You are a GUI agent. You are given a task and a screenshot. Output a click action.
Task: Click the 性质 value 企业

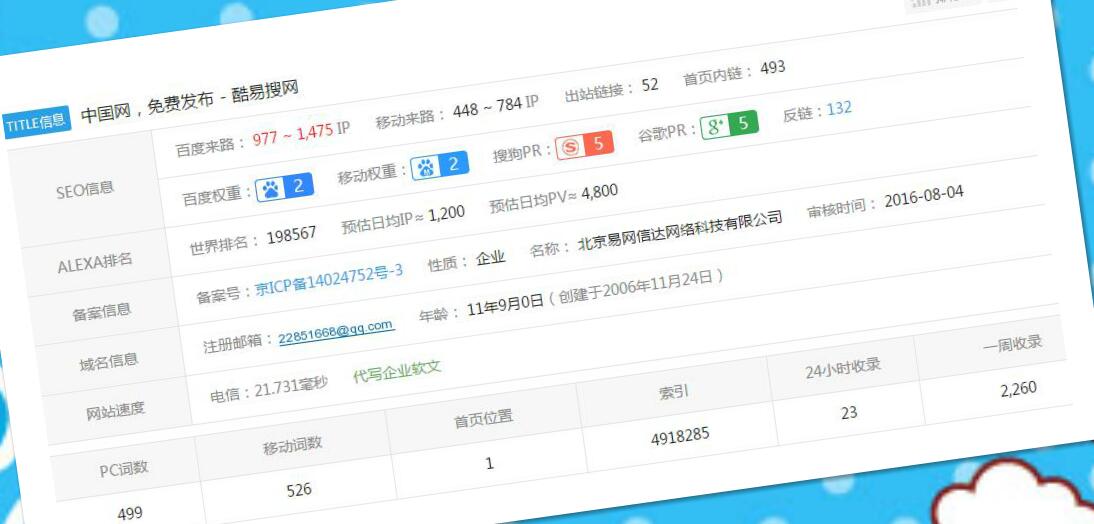(490, 257)
